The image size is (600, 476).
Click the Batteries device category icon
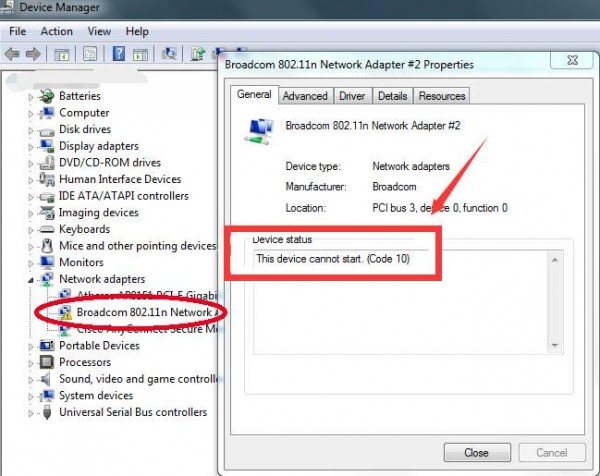click(47, 96)
